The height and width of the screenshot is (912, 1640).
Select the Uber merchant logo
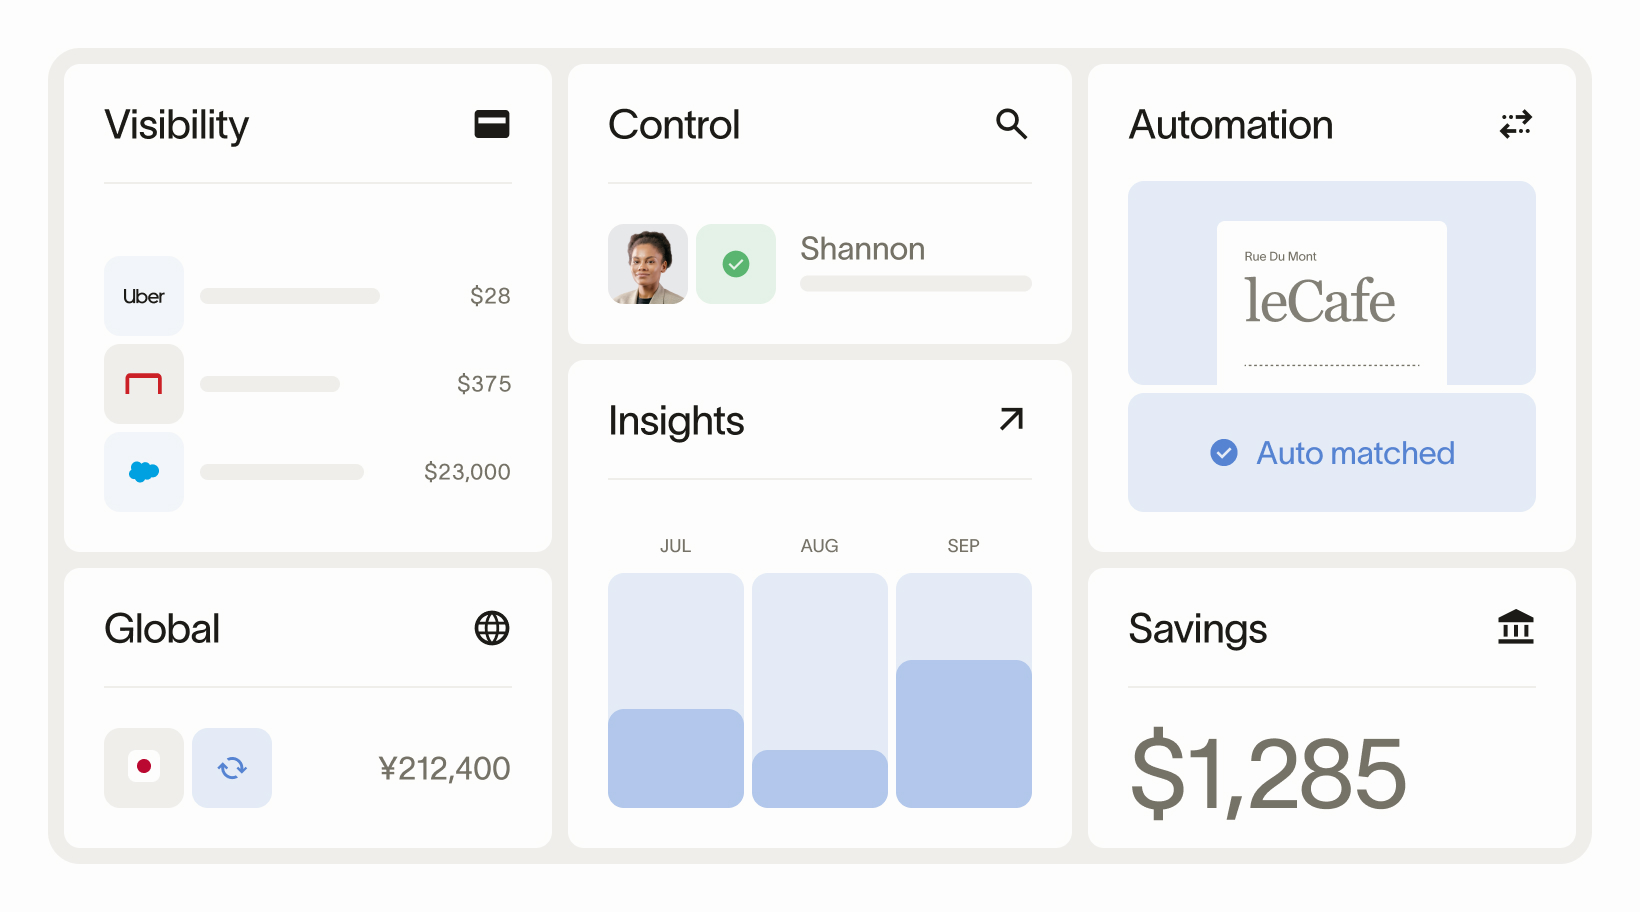tap(144, 296)
